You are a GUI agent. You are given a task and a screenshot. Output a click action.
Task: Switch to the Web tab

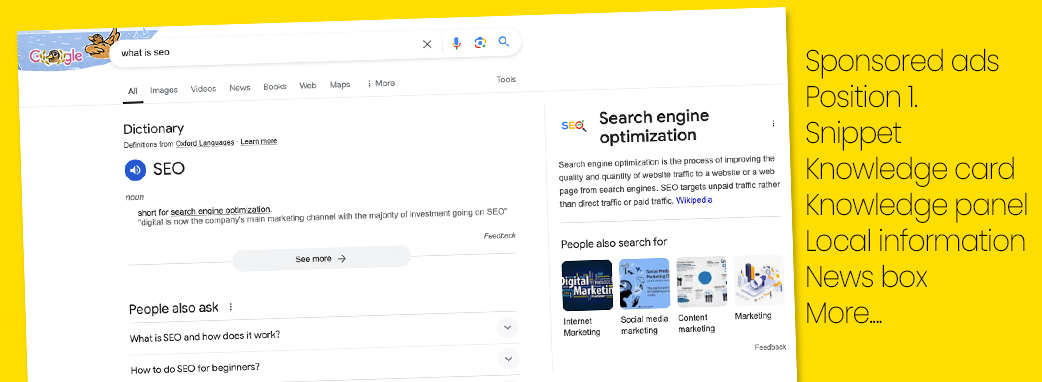tap(308, 86)
